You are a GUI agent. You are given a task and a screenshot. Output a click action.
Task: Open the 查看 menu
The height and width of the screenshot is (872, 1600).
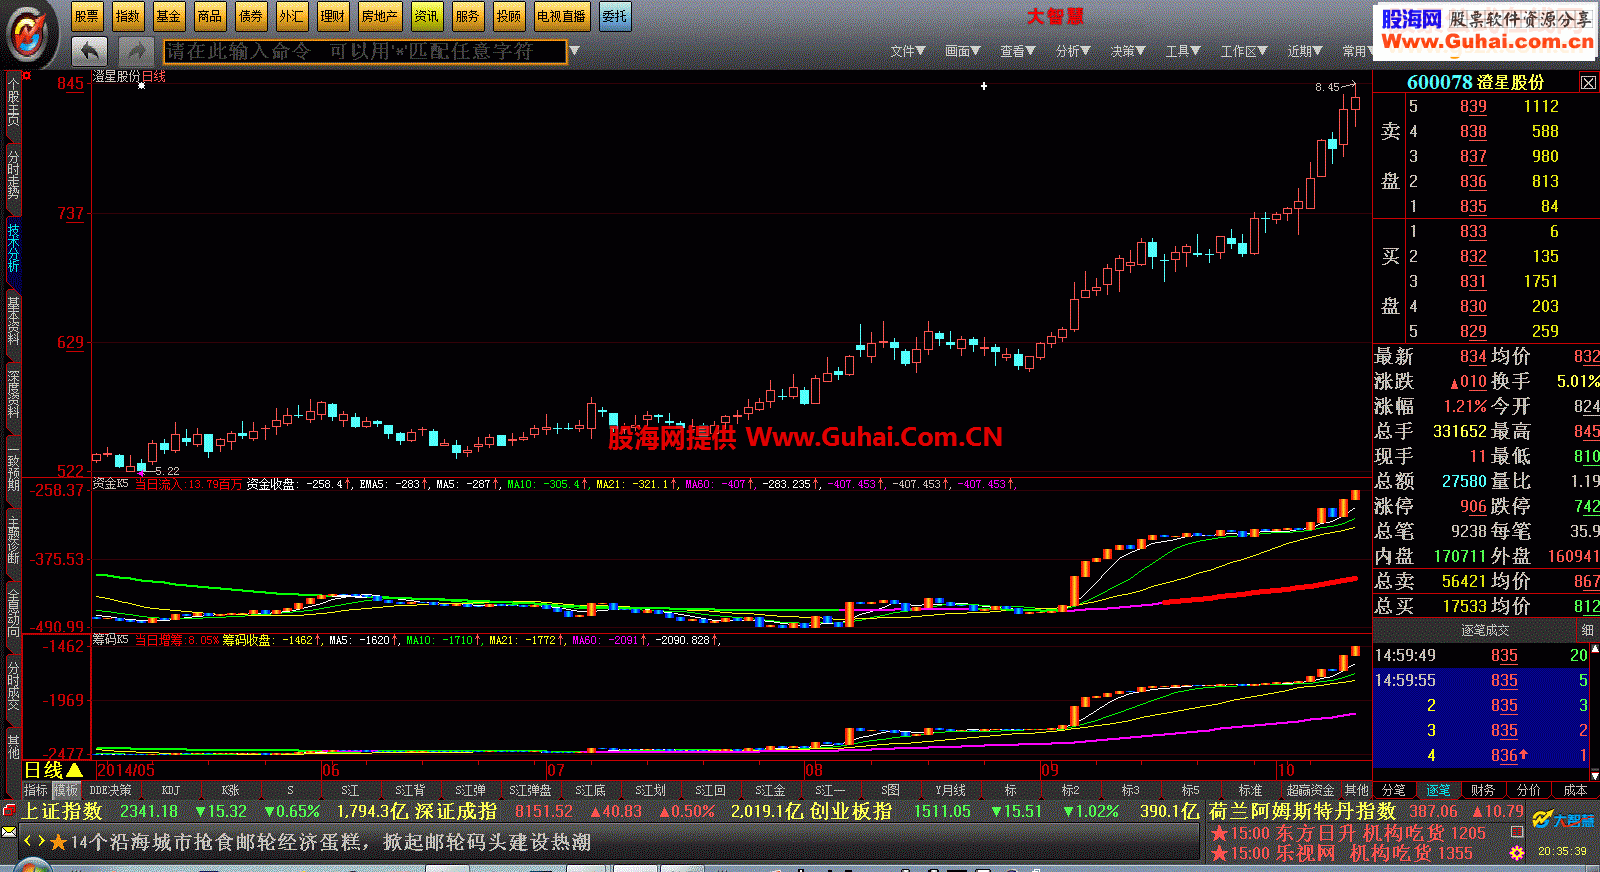(x=1018, y=51)
